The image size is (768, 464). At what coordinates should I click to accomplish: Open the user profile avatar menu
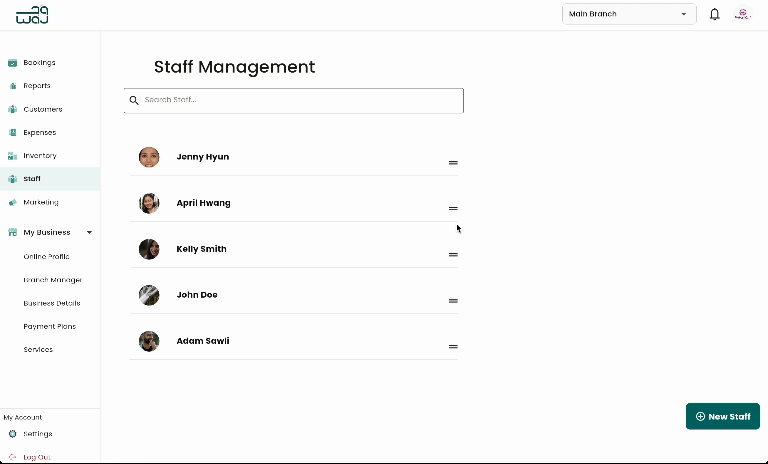click(743, 14)
